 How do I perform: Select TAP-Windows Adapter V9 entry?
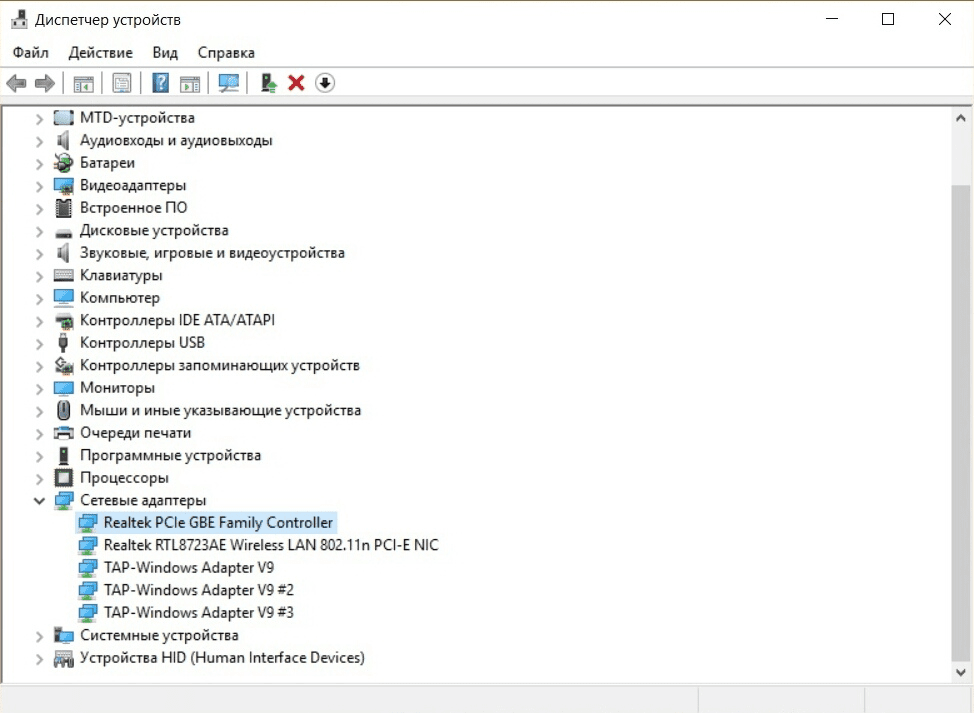pos(189,567)
